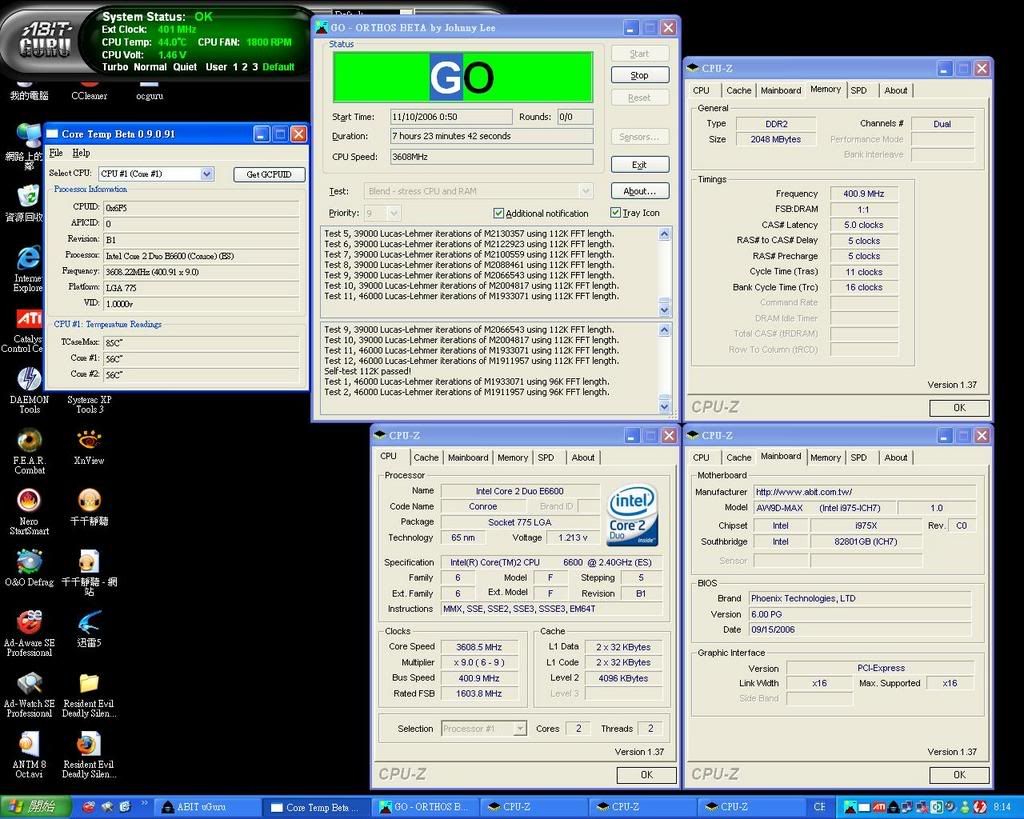Open the About... dialog in Orthos
Viewport: 1024px width, 819px height.
tap(640, 191)
